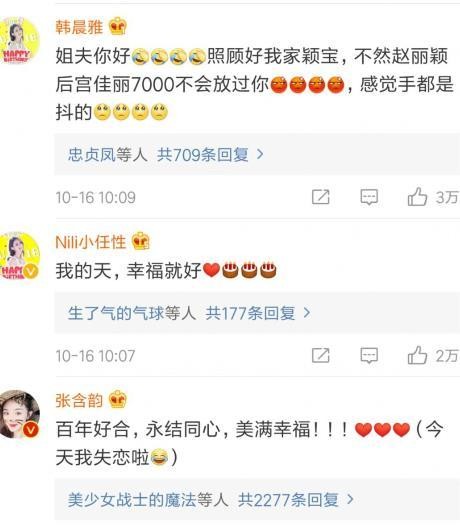Tap crown badge next to 韩晨雅
Viewport: 460px width, 527px height.
118,26
